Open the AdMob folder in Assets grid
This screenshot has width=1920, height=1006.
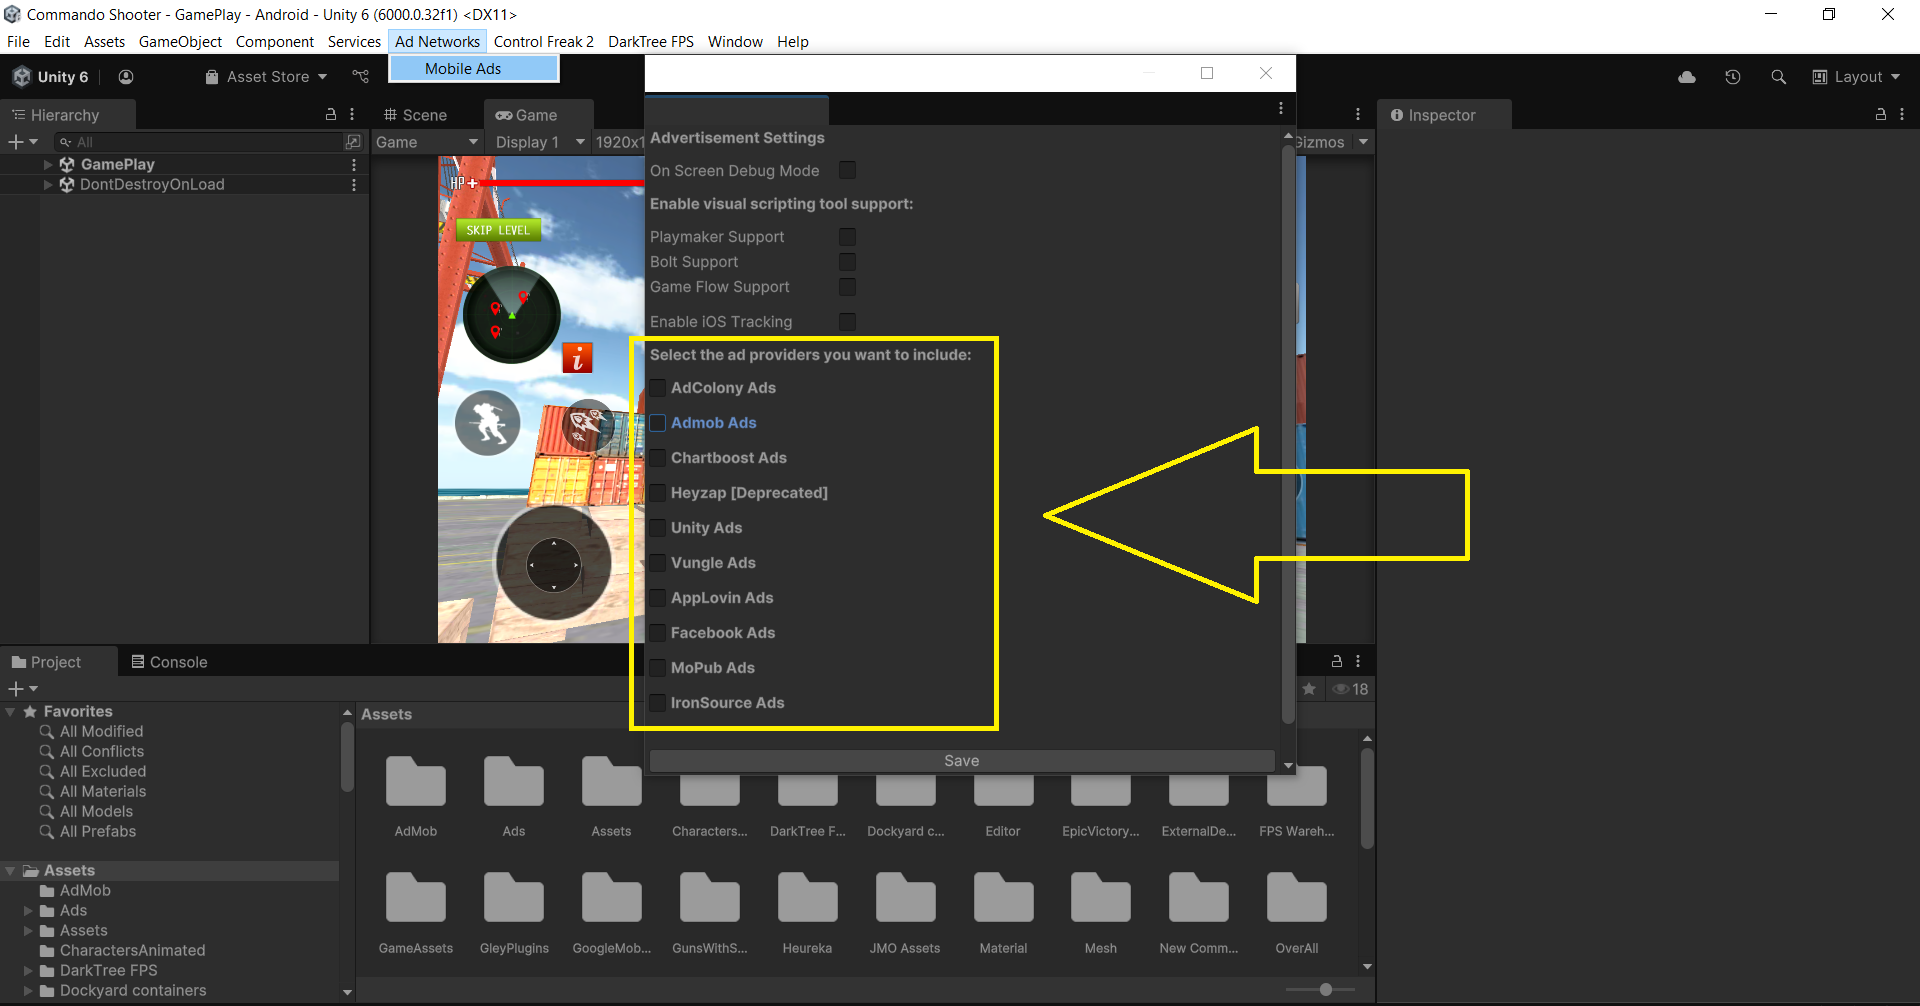416,785
